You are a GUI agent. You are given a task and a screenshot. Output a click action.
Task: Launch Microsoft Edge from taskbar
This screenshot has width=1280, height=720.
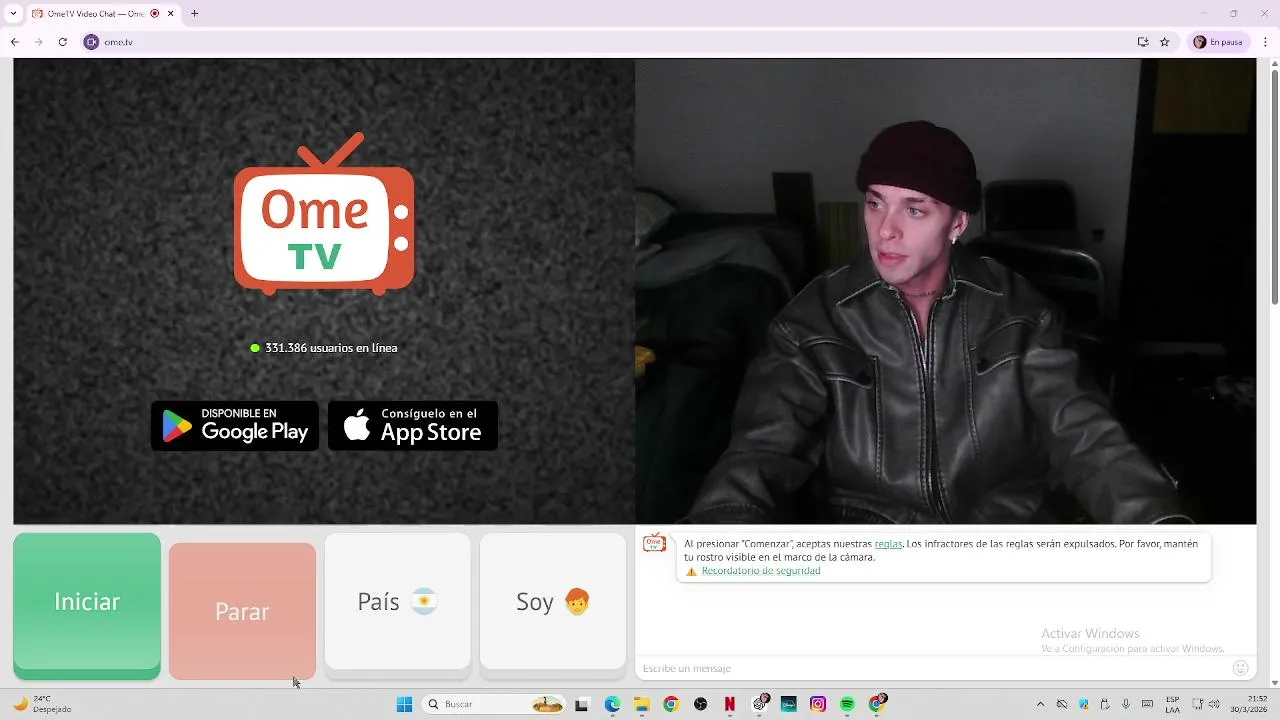tap(612, 704)
